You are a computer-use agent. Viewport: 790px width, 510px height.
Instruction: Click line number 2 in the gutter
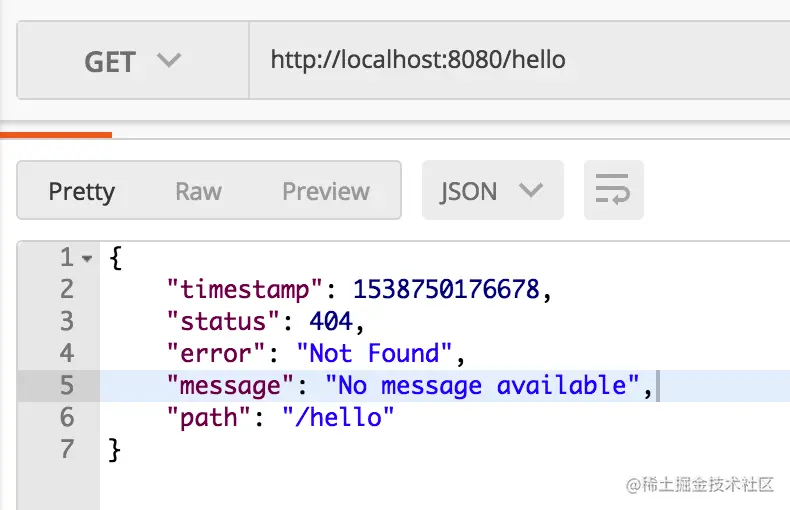click(x=67, y=289)
